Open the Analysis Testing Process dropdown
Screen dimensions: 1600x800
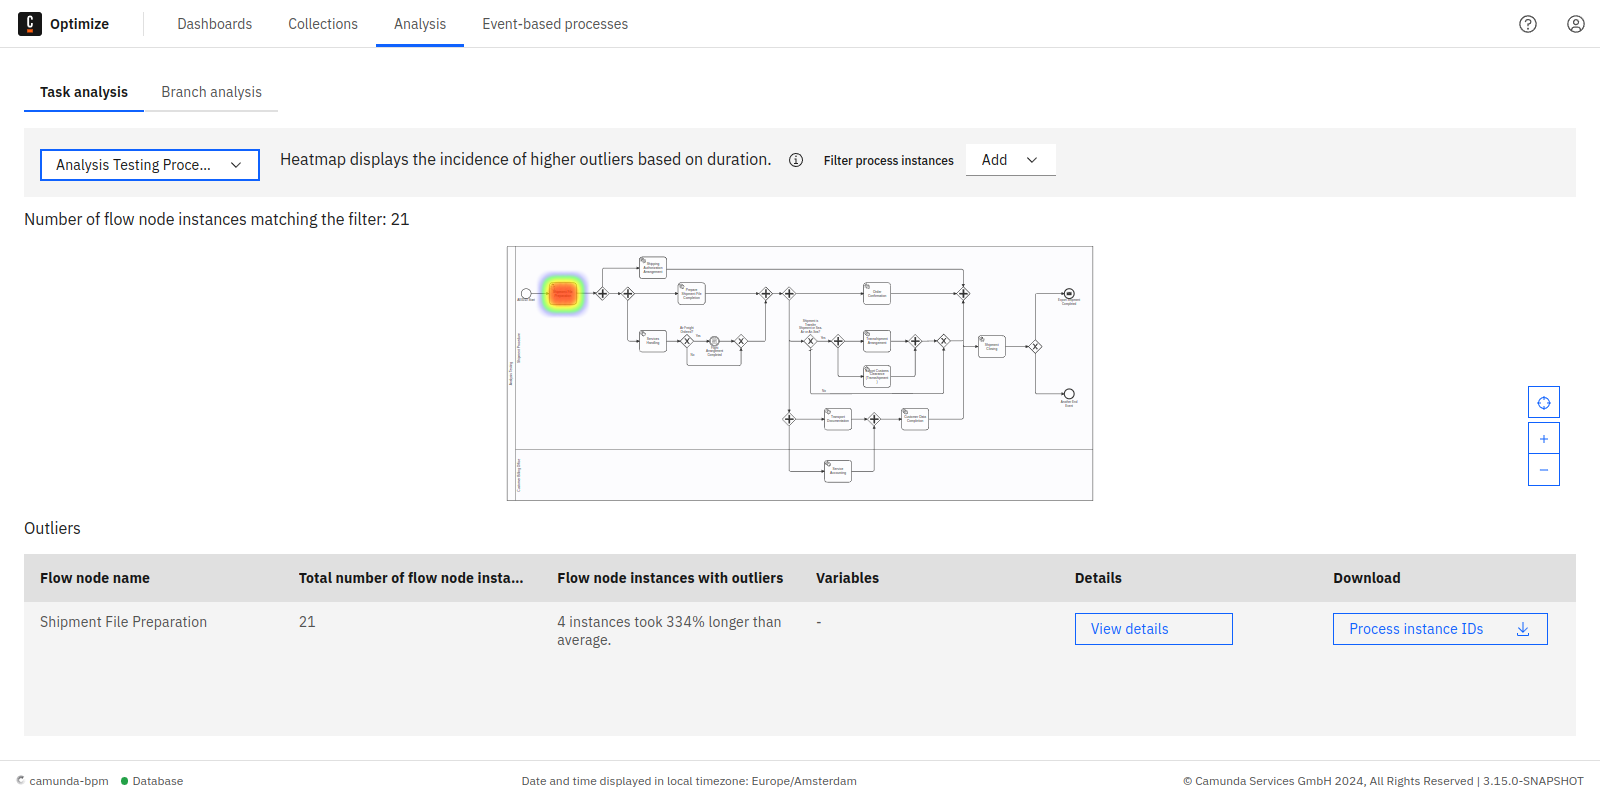coord(150,165)
